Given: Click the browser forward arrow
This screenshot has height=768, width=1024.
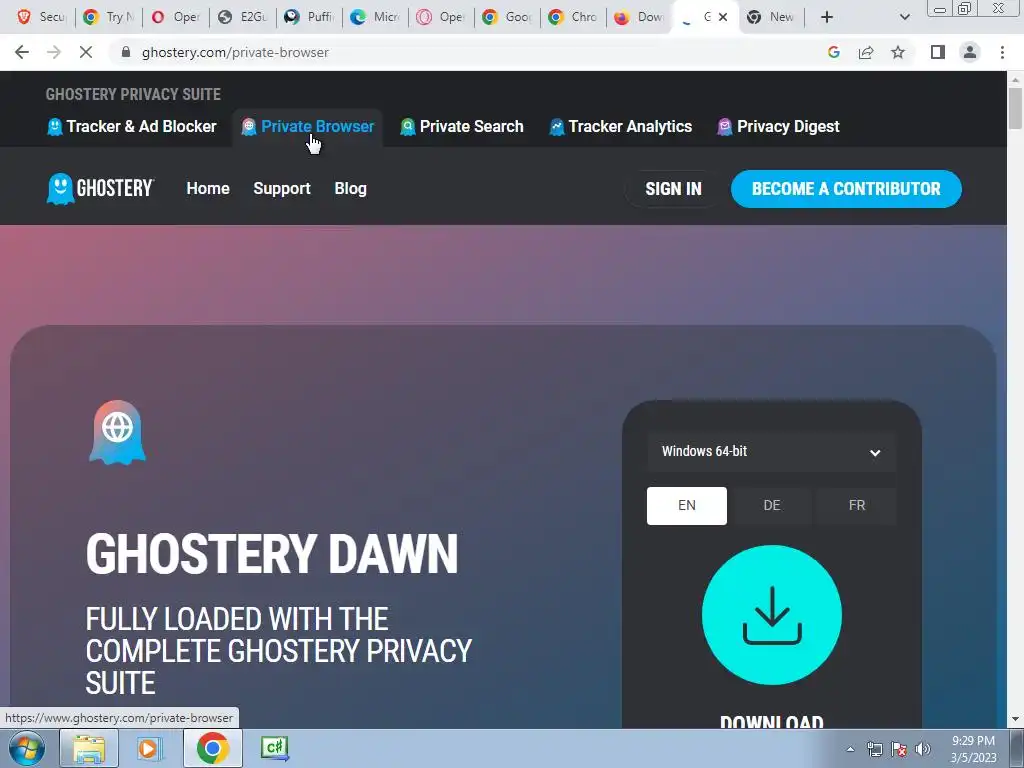Looking at the screenshot, I should coord(54,52).
